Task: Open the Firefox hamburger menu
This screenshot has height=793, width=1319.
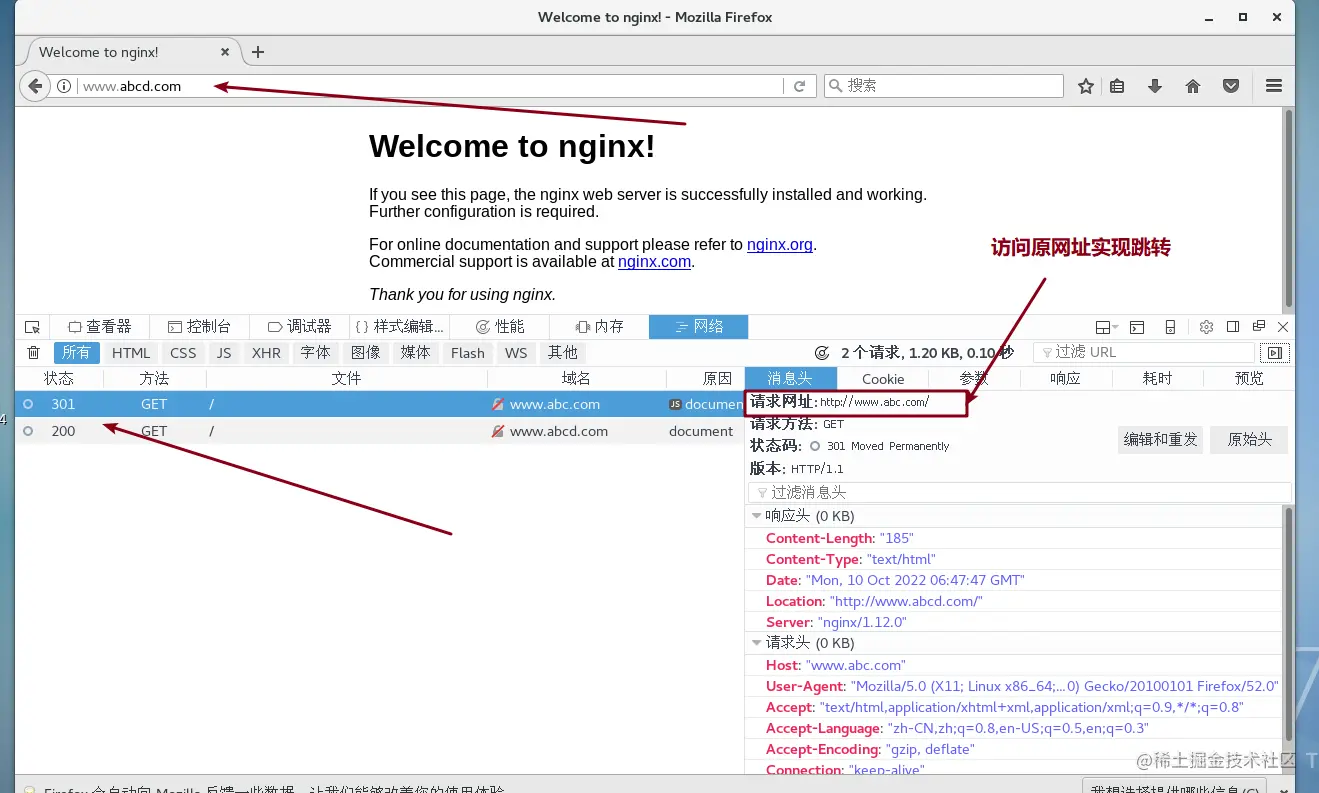Action: 1274,86
